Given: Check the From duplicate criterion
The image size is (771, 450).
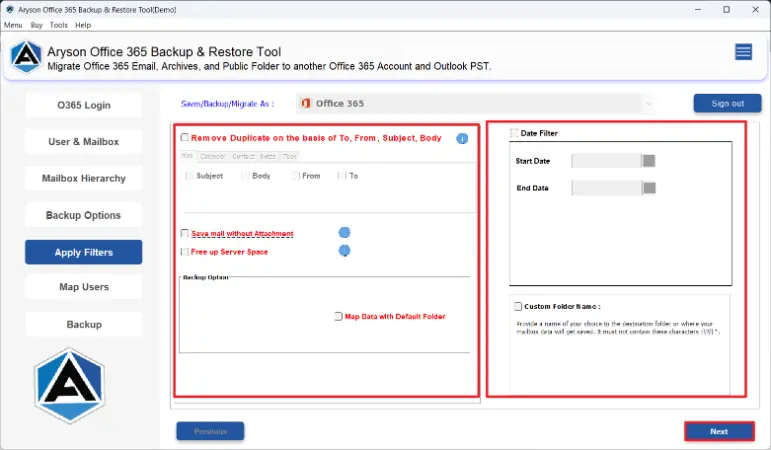Looking at the screenshot, I should click(295, 176).
